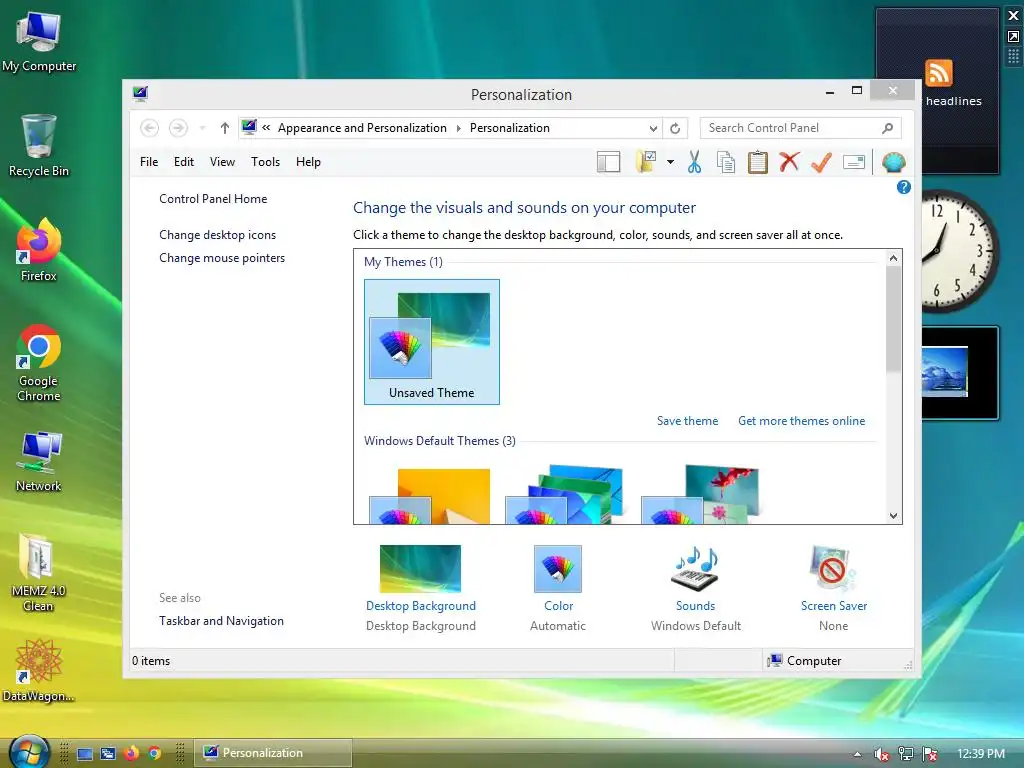The image size is (1024, 768).
Task: Click the RSS headlines gadget icon
Action: (x=938, y=72)
